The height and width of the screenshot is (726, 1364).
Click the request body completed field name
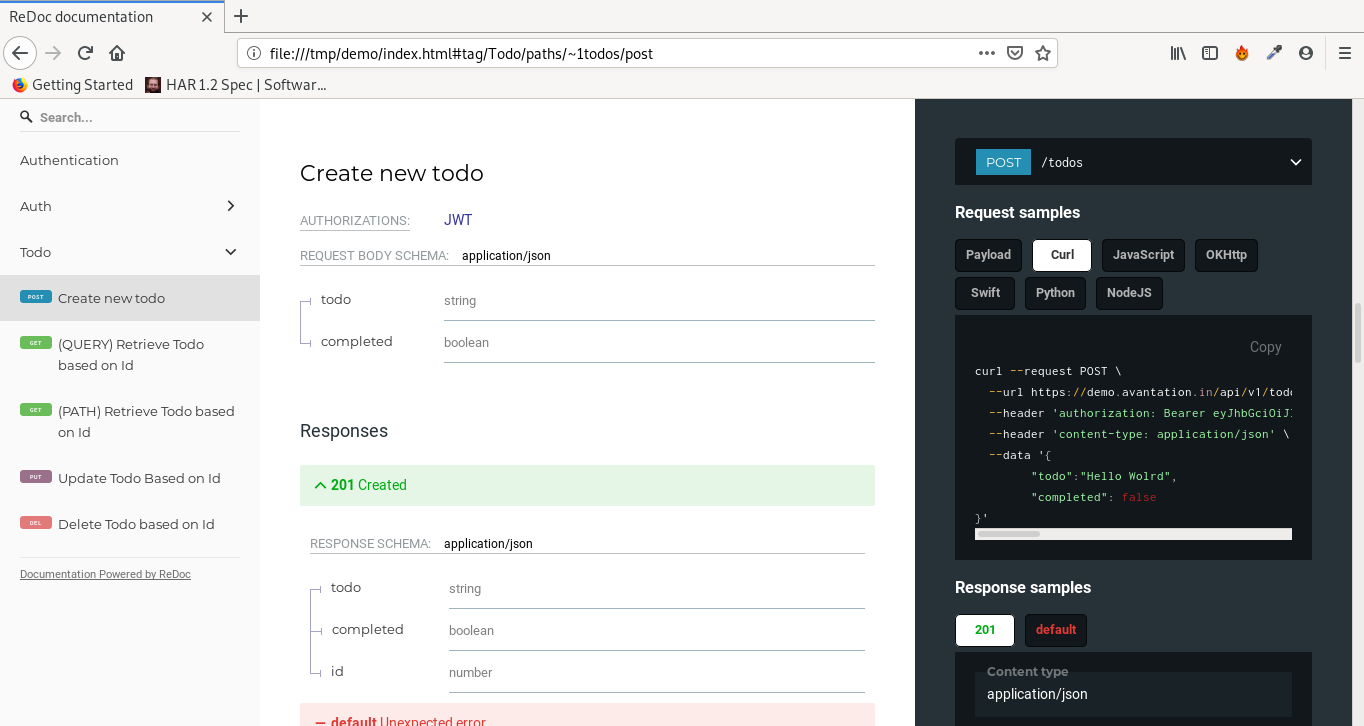(357, 342)
